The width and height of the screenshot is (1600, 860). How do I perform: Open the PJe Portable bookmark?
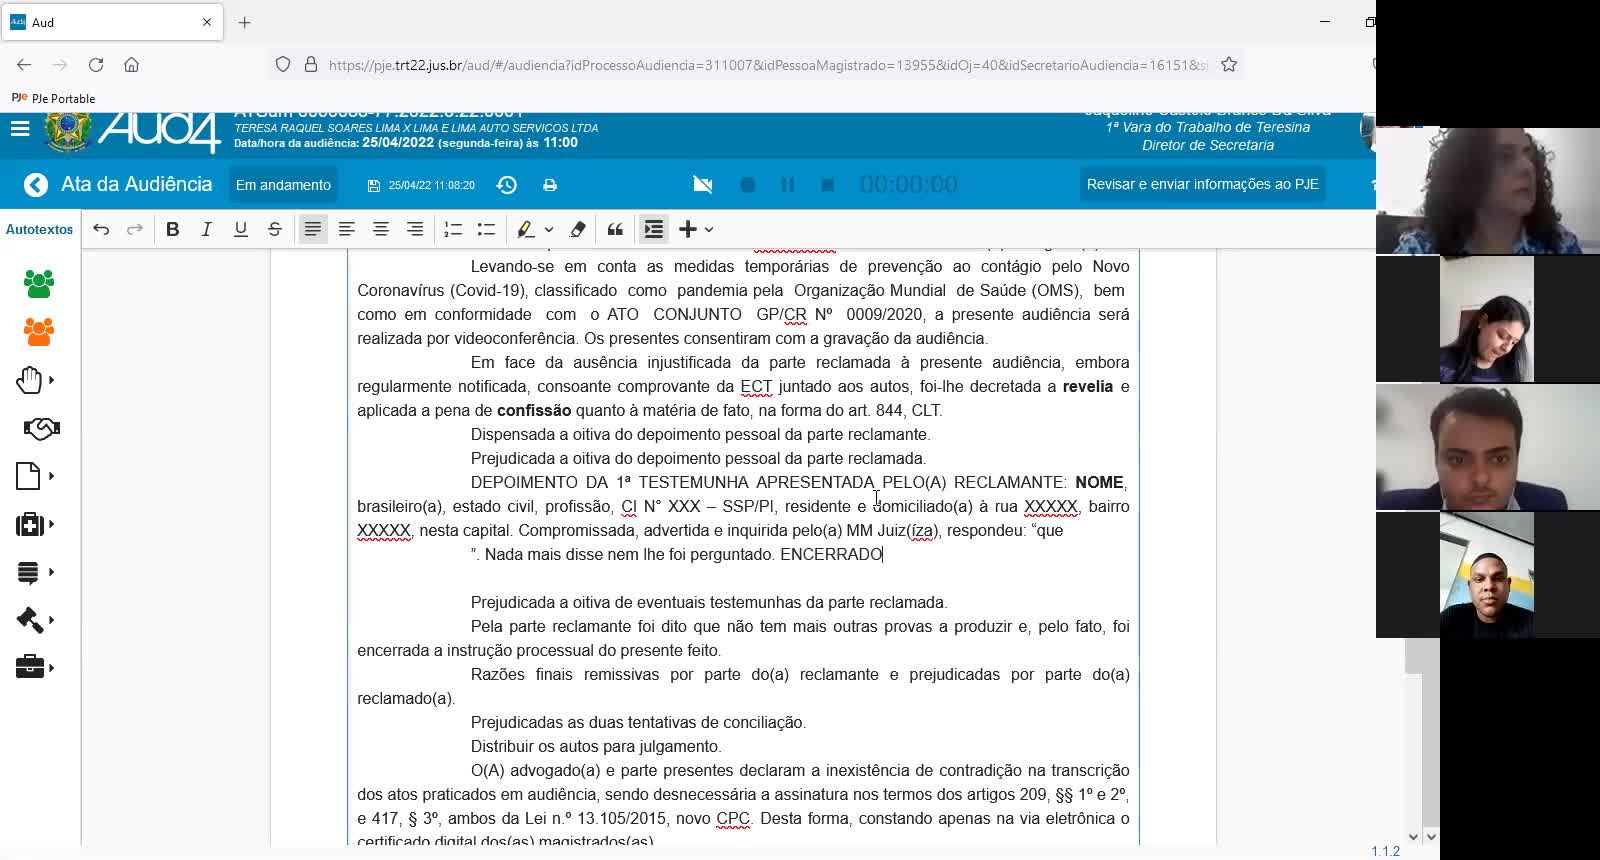[x=53, y=98]
